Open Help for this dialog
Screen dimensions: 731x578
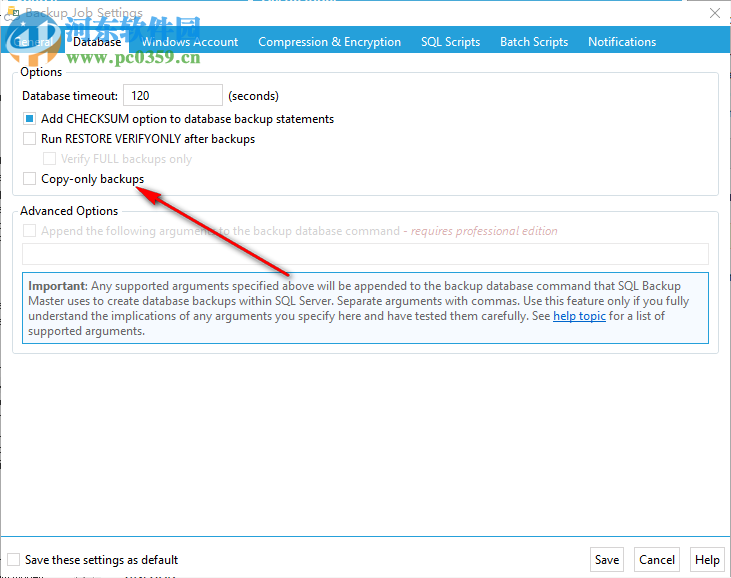[707, 559]
